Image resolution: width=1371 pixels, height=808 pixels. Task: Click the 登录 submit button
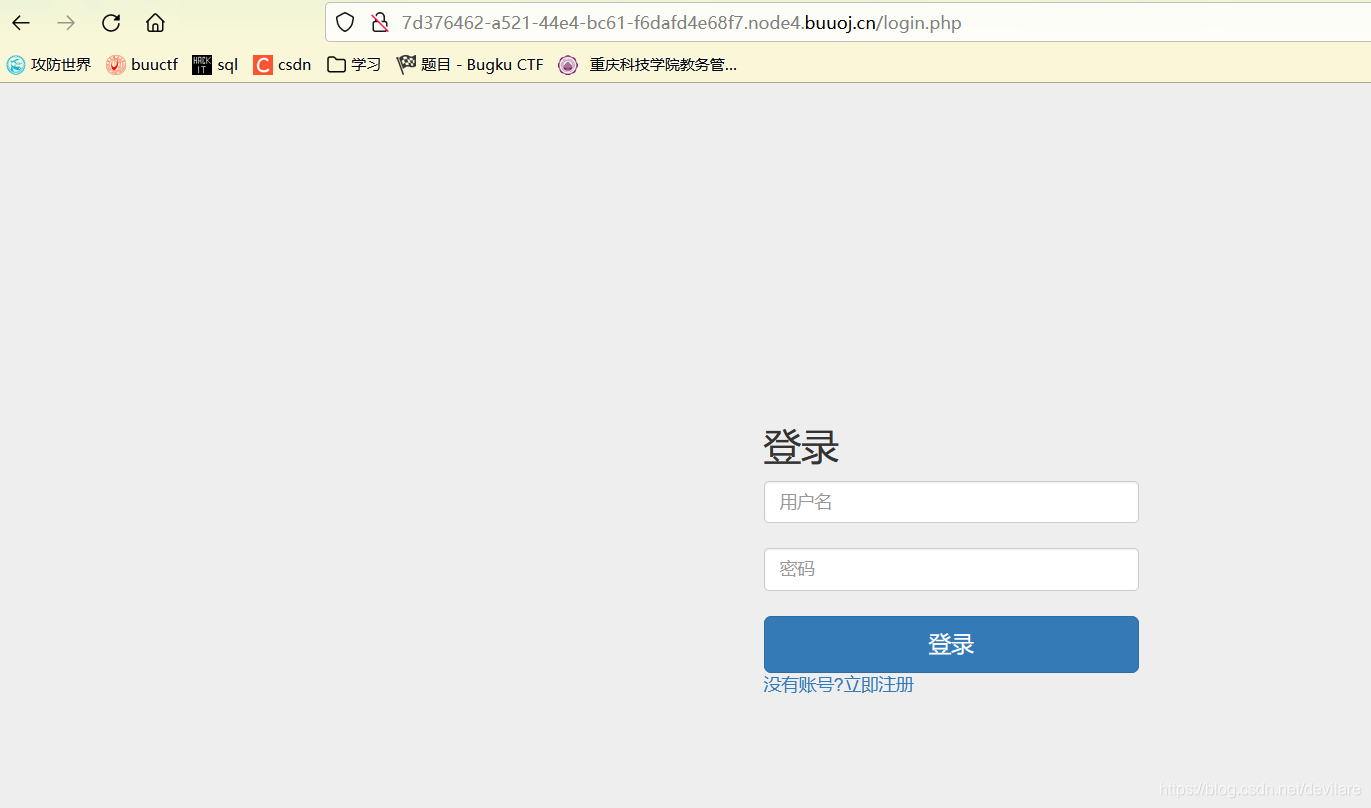[950, 644]
